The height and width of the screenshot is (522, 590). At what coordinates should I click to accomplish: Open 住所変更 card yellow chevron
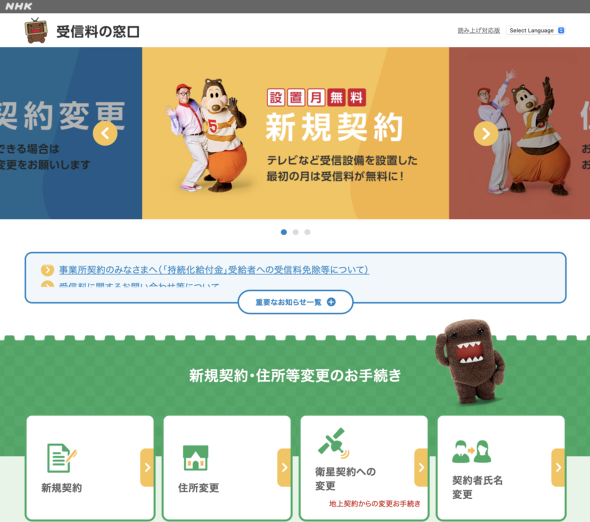(x=284, y=467)
